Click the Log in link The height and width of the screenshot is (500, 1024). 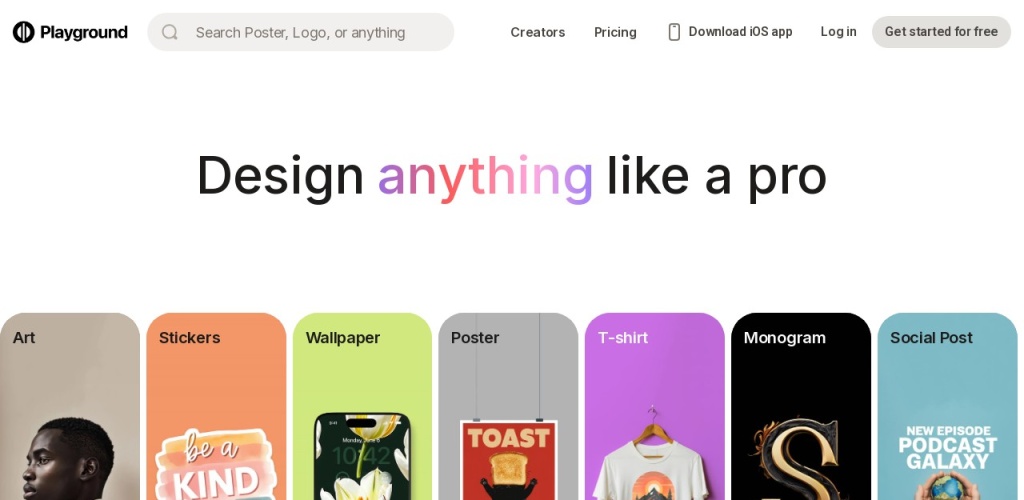coord(839,32)
